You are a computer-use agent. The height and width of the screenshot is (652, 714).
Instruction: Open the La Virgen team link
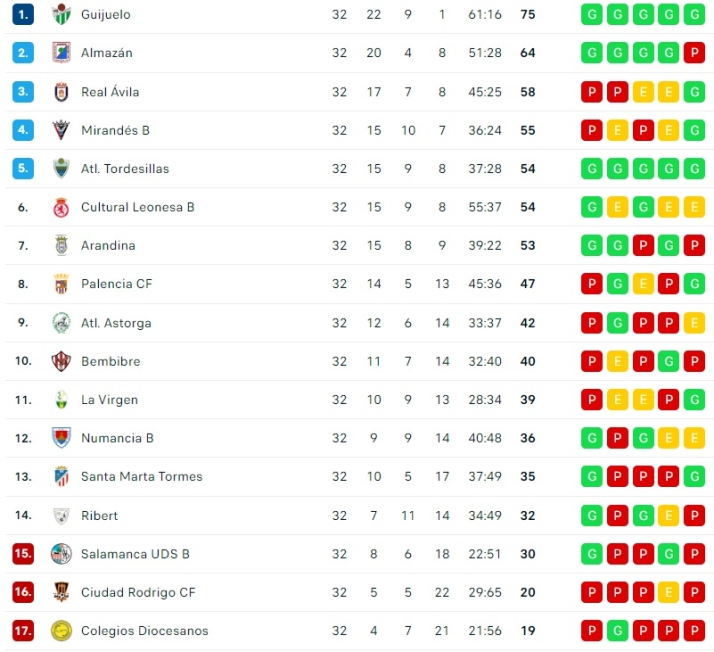[109, 400]
